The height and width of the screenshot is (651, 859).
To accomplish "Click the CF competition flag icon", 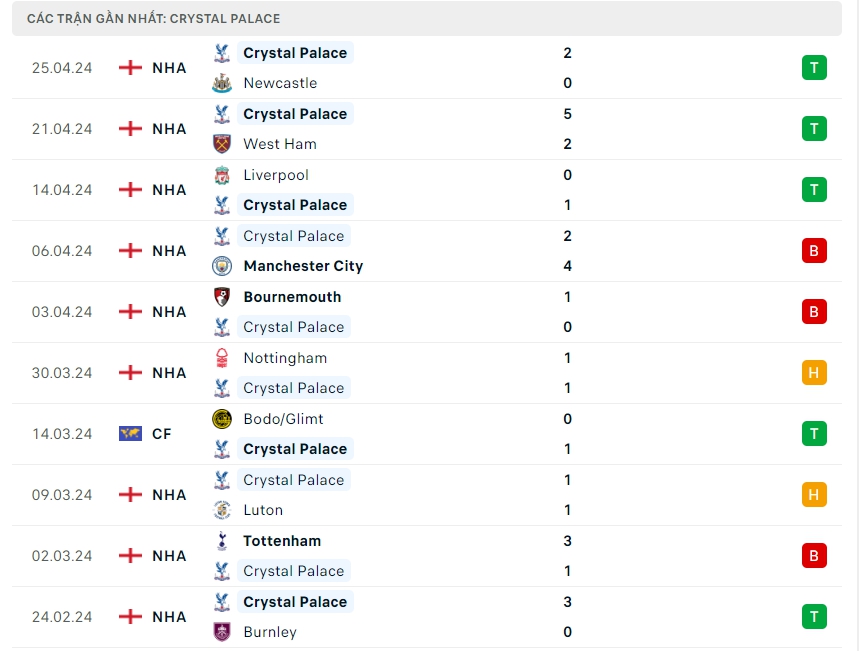I will click(130, 434).
